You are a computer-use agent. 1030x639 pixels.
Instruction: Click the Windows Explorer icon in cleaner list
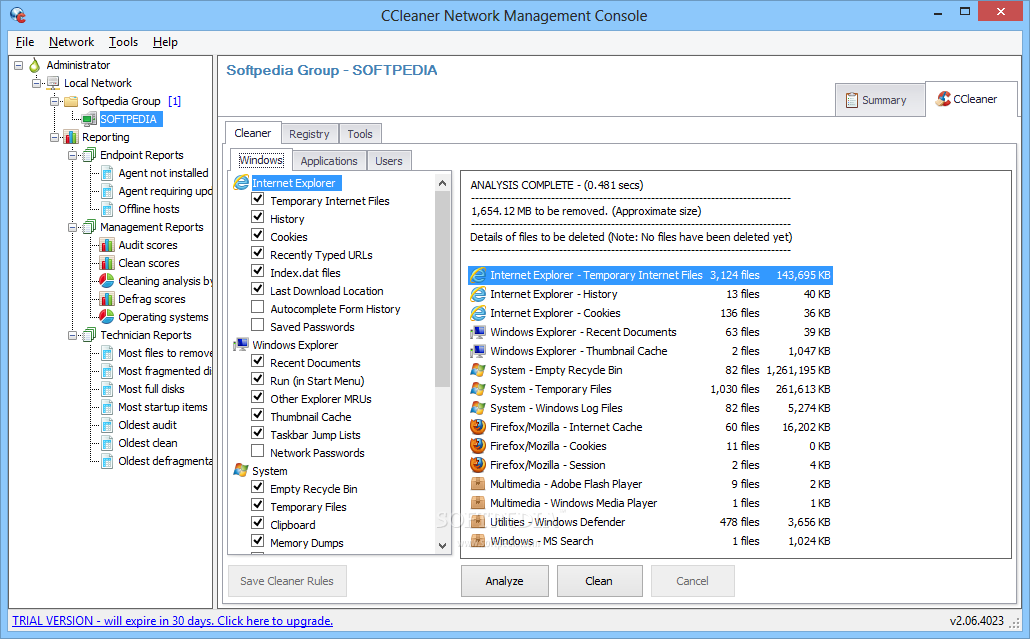[241, 345]
